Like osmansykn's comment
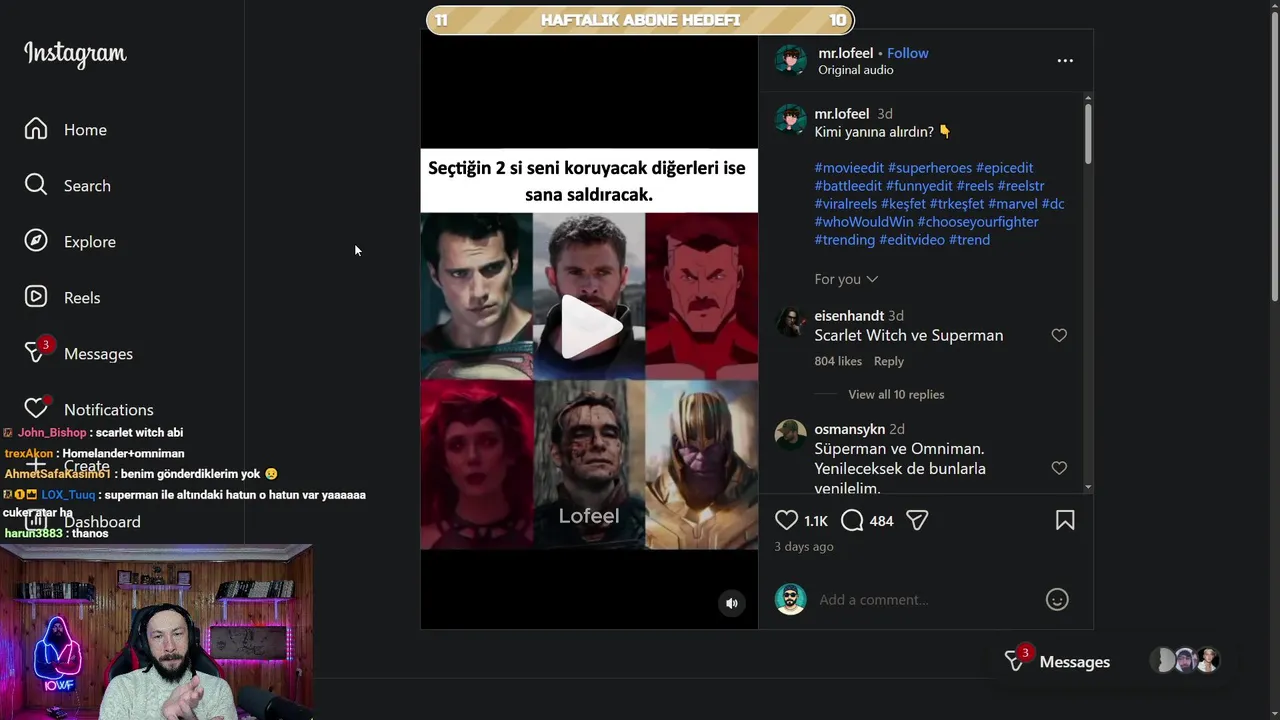This screenshot has height=720, width=1280. coord(1059,468)
